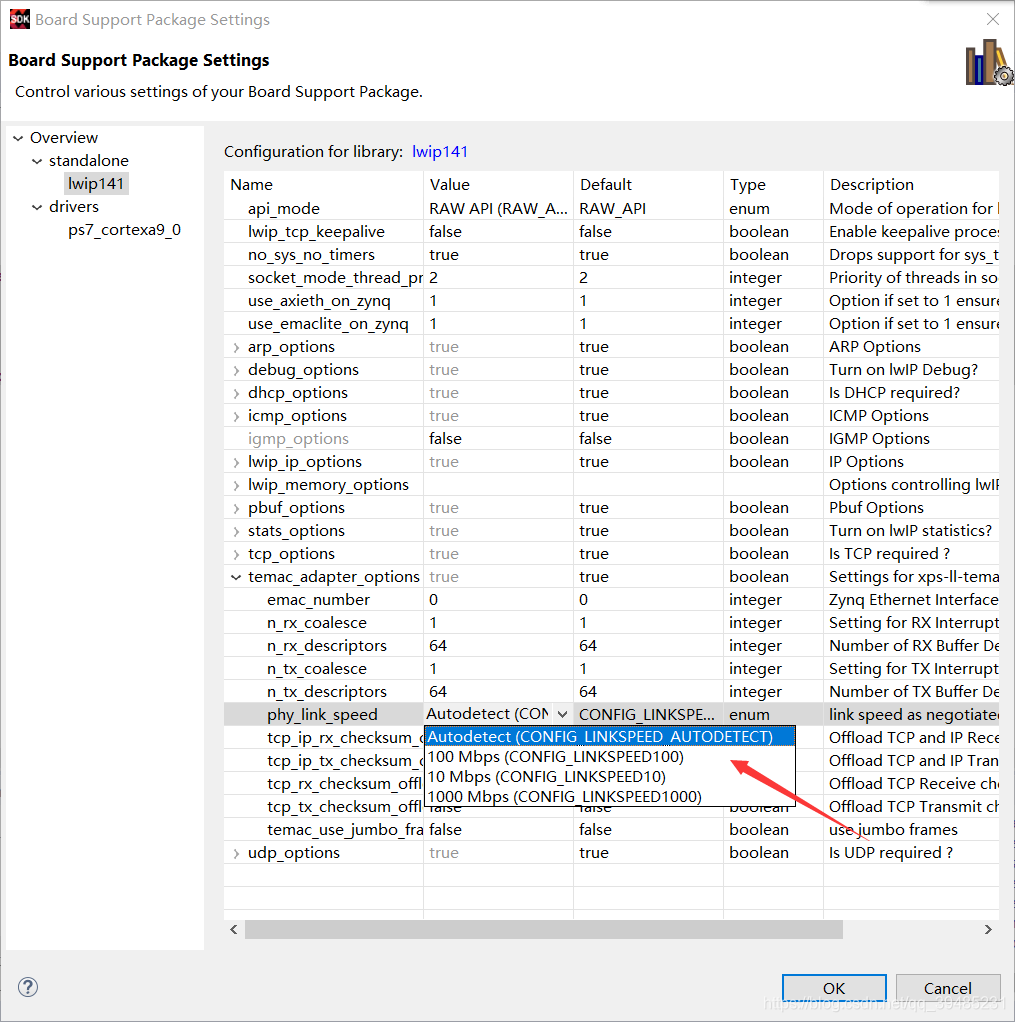Screen dimensions: 1015x1022
Task: Click the horizontal scrollbar thumb
Action: [x=544, y=929]
